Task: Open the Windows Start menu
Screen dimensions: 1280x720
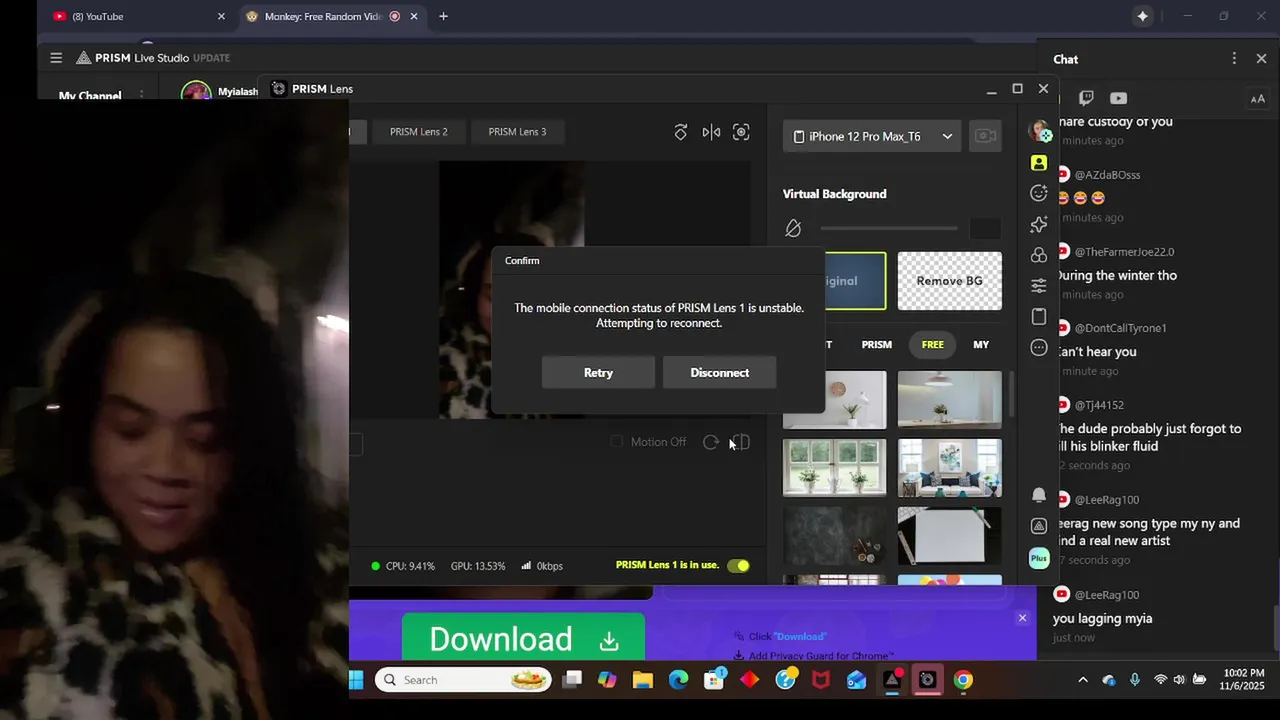Action: coord(356,680)
